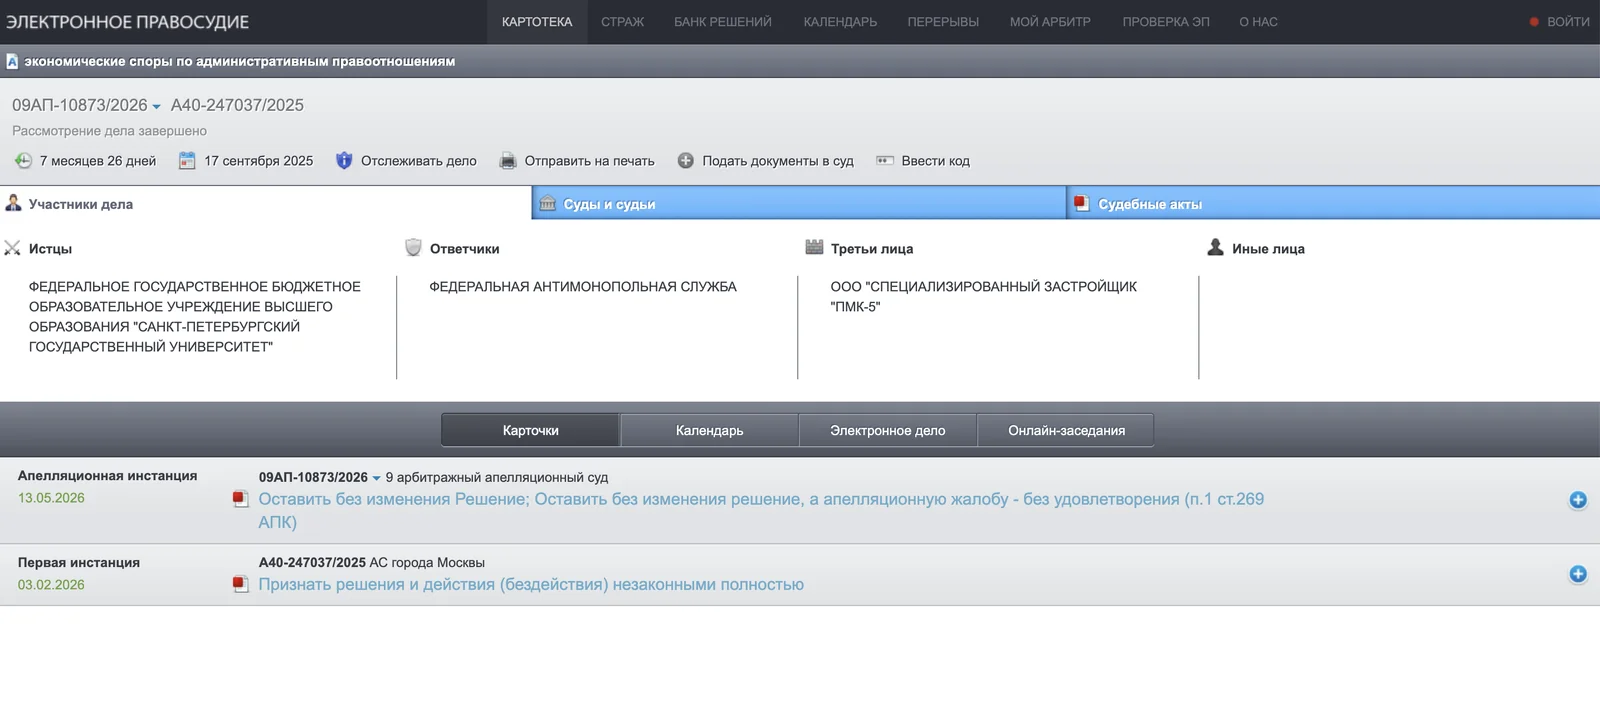This screenshot has height=703, width=1600.
Task: Click the red login indicator by ВОЙТИ
Action: 1534,22
